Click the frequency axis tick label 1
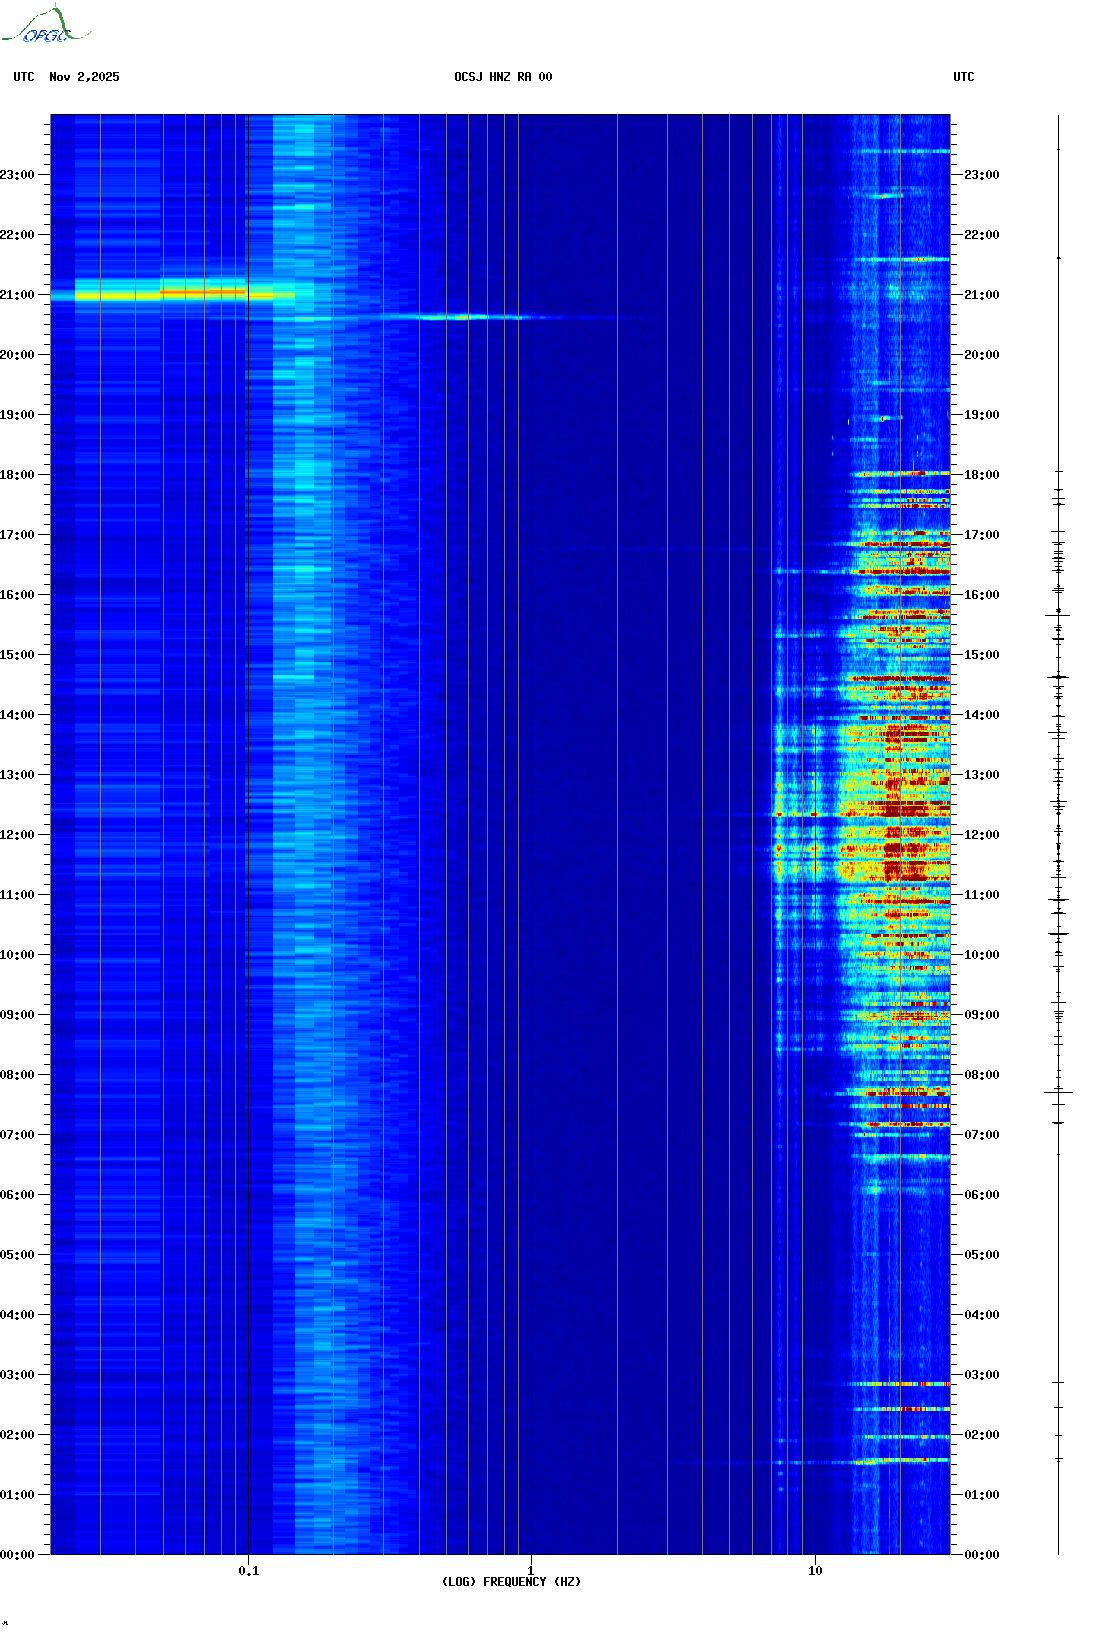The width and height of the screenshot is (1102, 1634). click(531, 1571)
